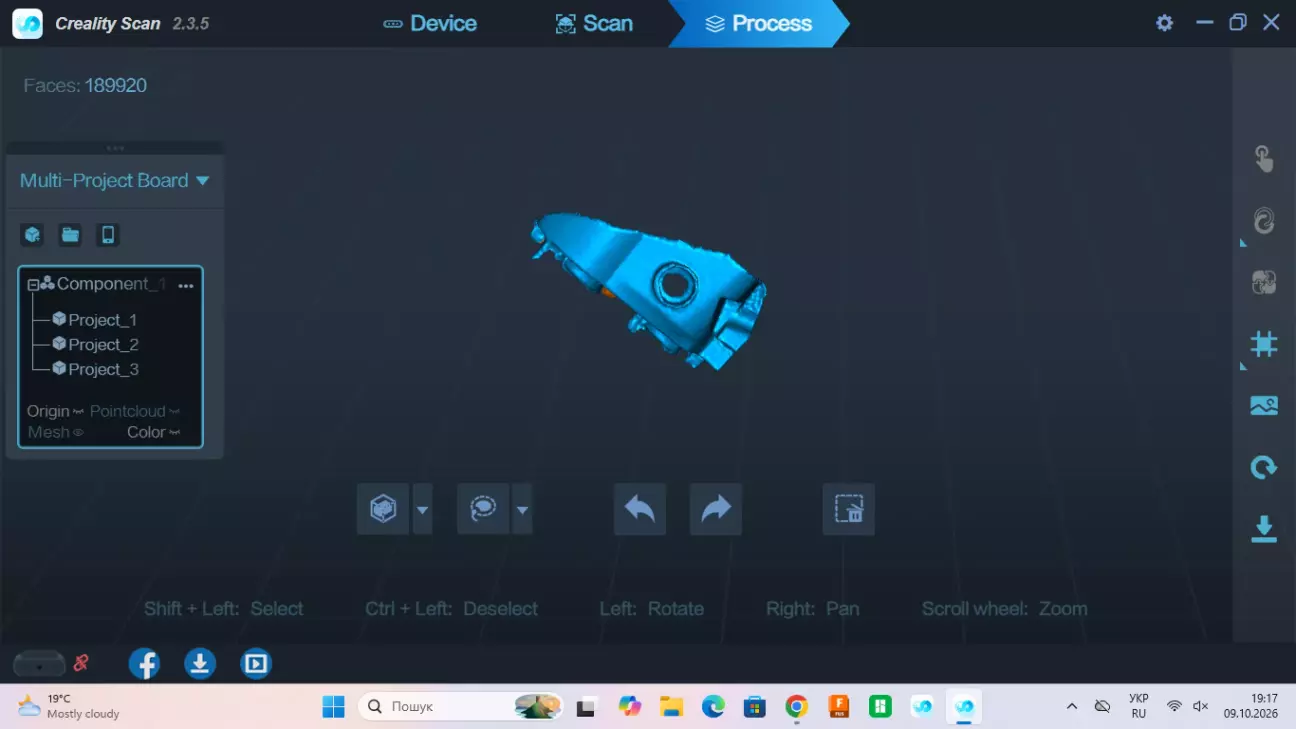Click the Faces count value 189920
1296x729 pixels.
click(116, 85)
